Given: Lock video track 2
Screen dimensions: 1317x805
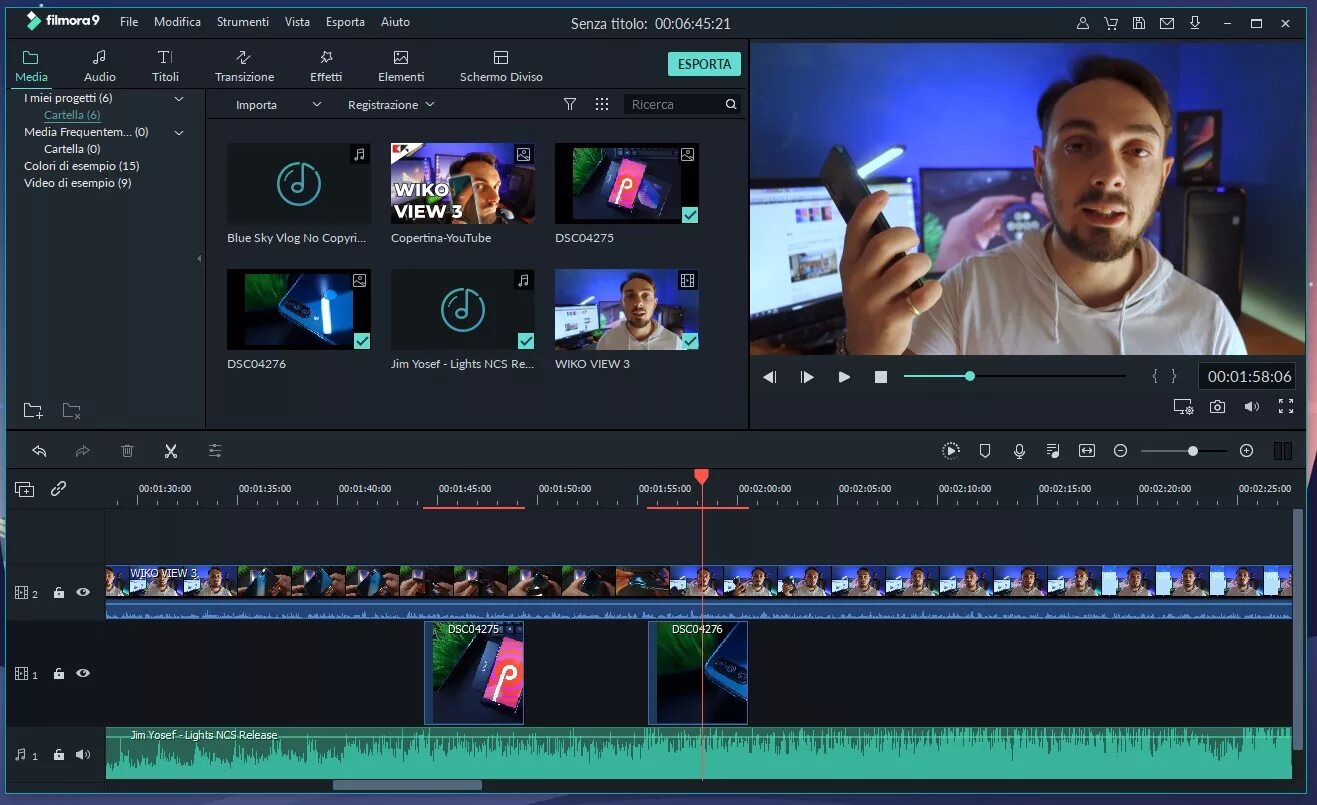Looking at the screenshot, I should (58, 592).
